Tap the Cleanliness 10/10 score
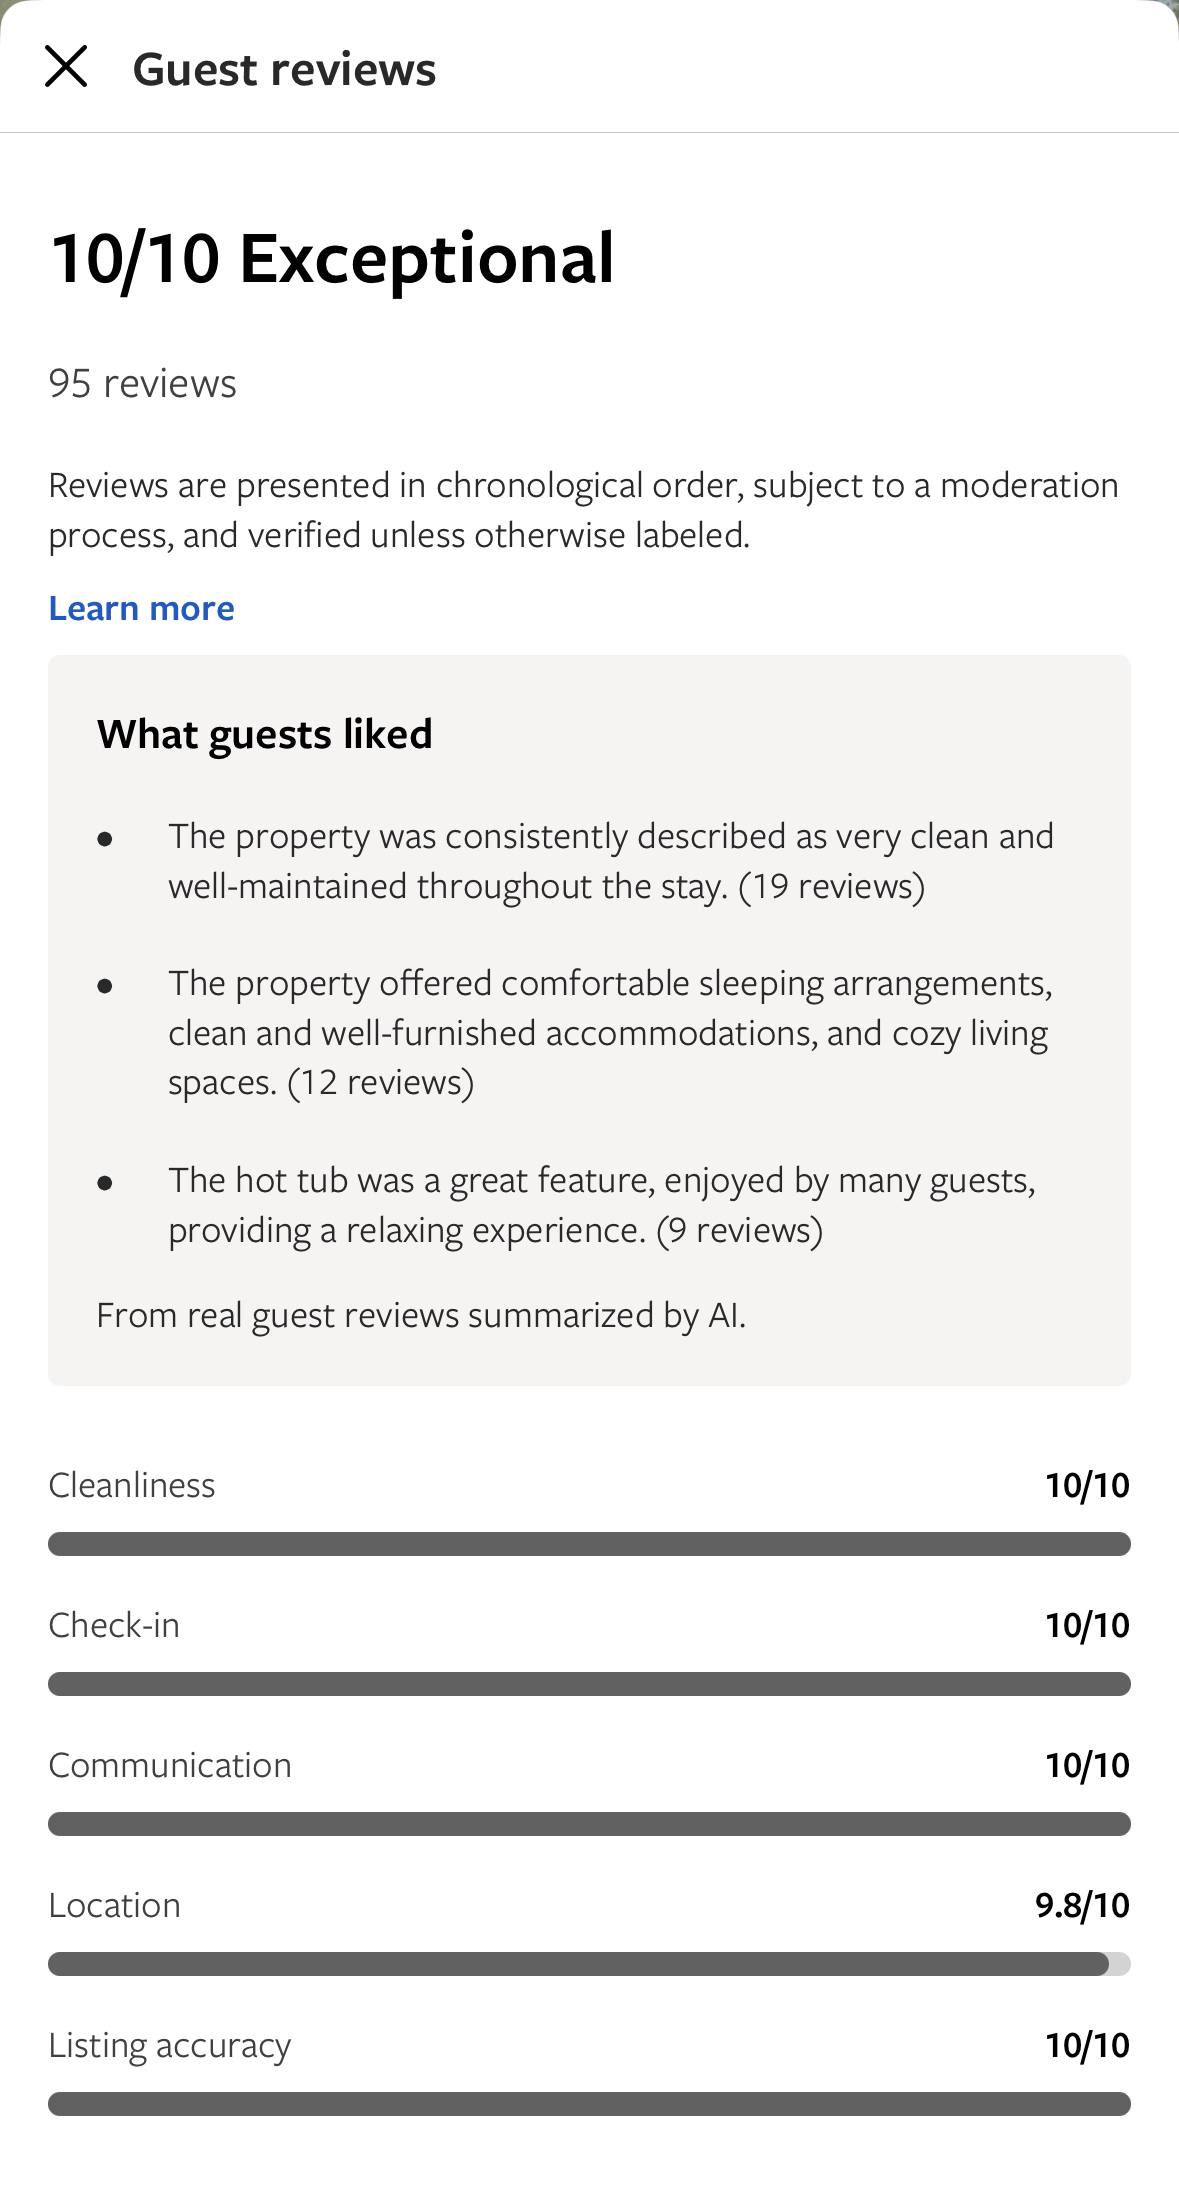 1087,1485
